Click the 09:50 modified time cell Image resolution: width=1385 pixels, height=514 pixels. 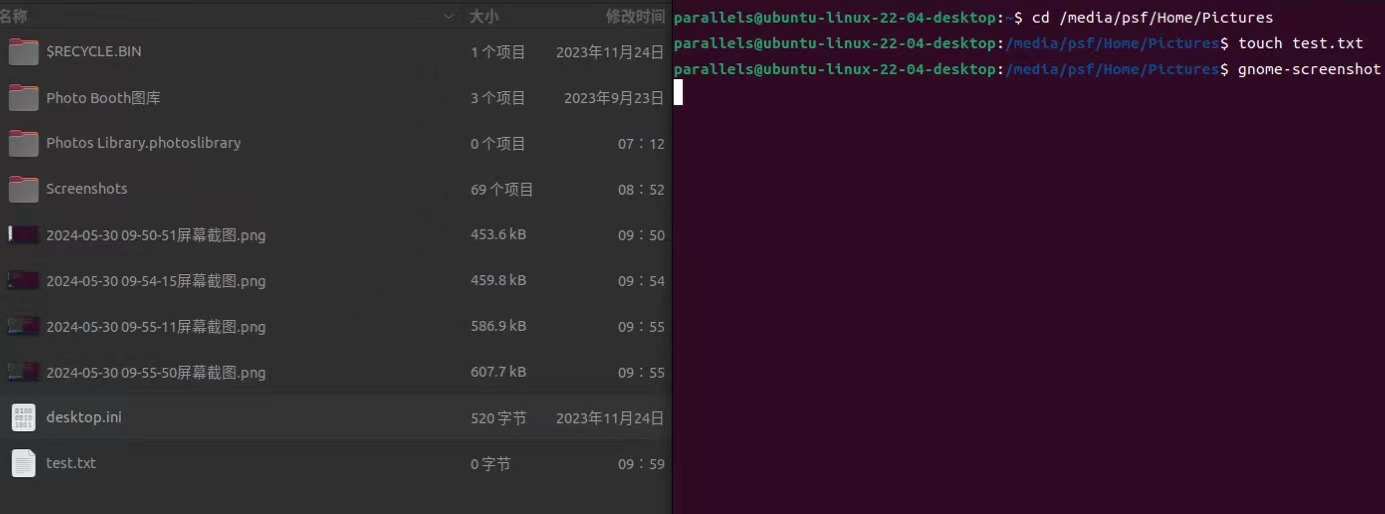(641, 235)
